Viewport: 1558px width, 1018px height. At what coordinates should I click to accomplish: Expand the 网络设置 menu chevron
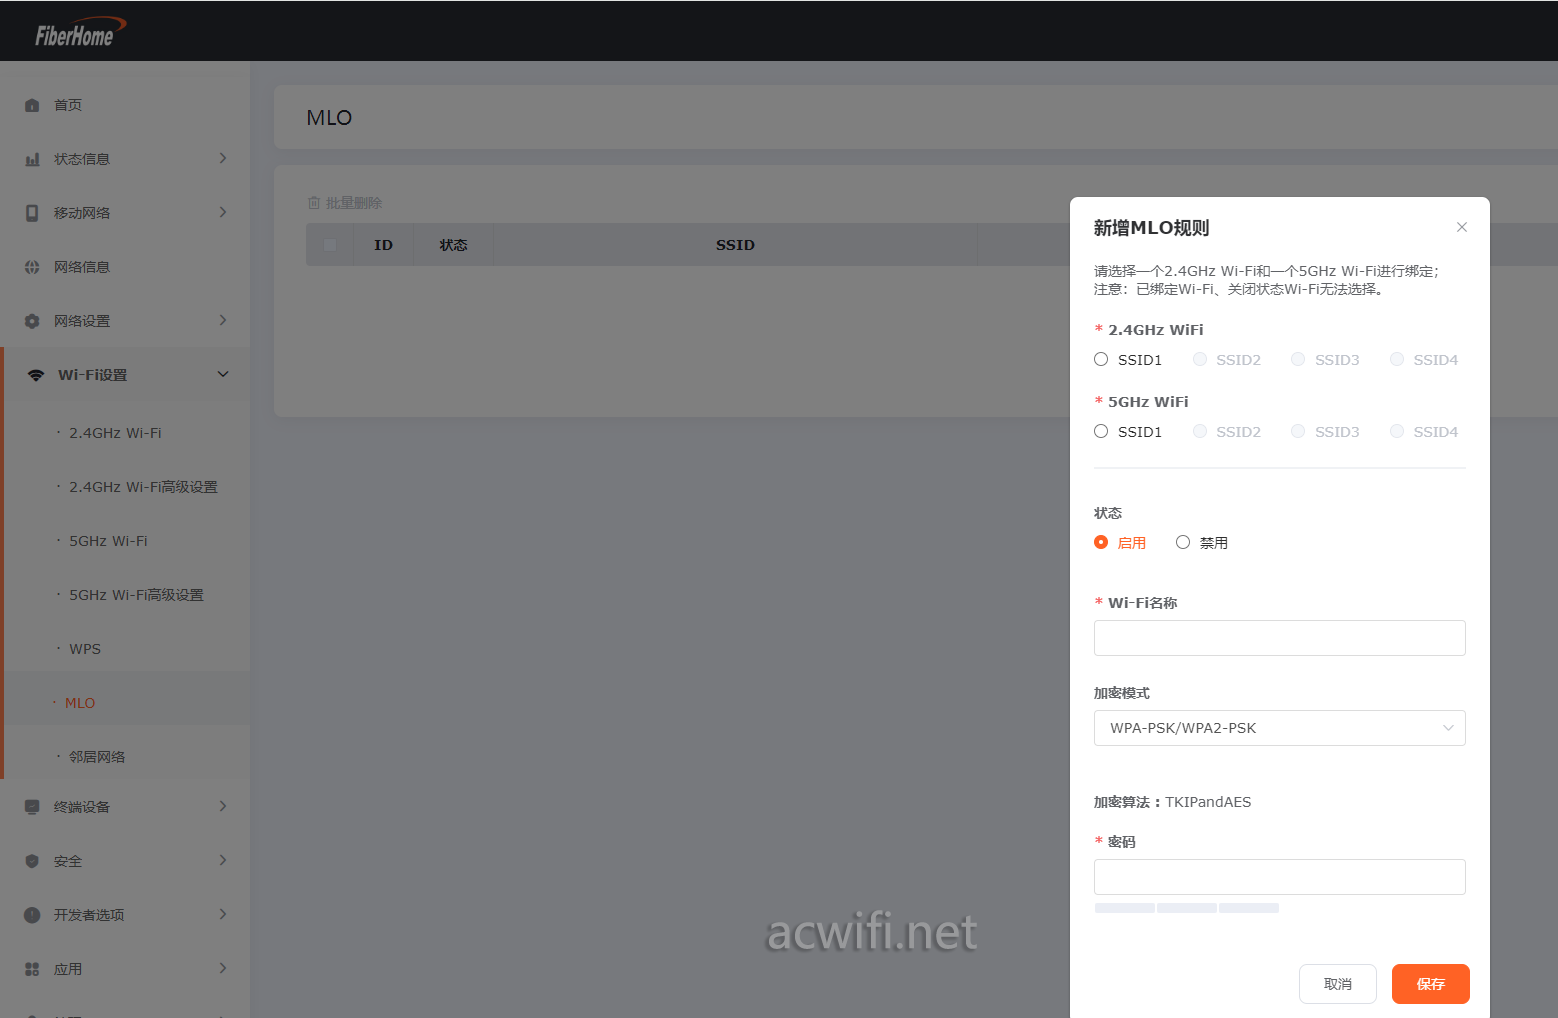click(223, 320)
